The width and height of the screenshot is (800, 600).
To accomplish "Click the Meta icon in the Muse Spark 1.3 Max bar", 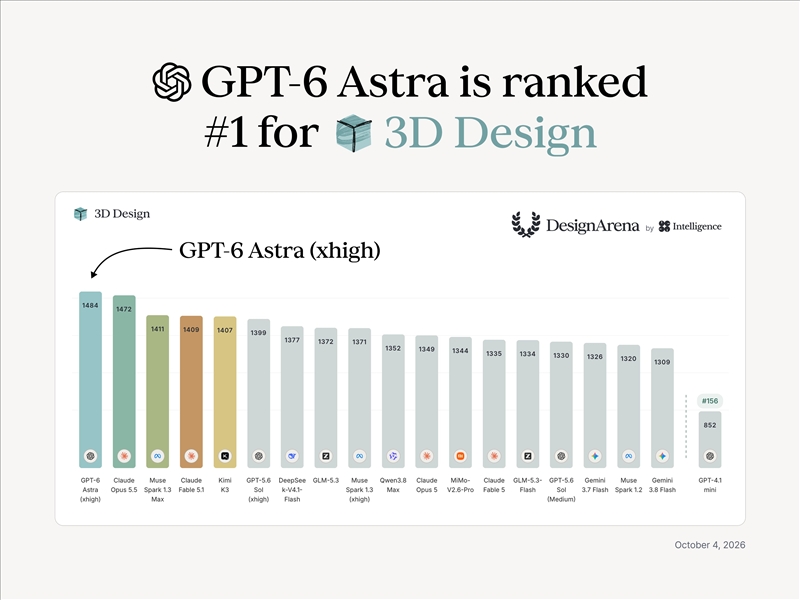I will (158, 456).
